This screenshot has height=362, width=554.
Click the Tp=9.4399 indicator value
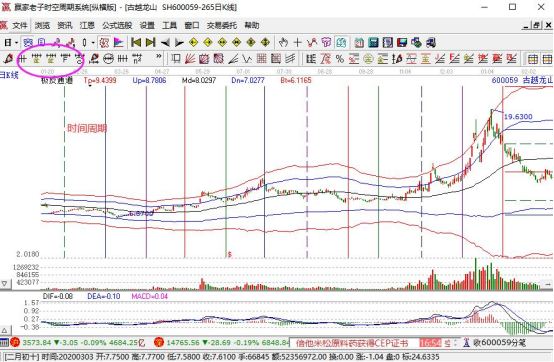pos(100,81)
